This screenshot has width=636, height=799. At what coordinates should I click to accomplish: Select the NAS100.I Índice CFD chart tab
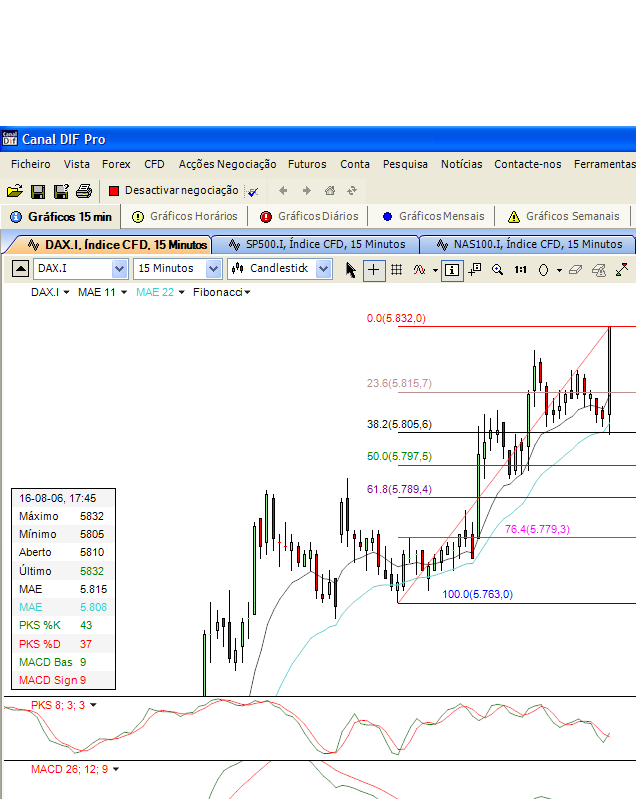pyautogui.click(x=529, y=245)
